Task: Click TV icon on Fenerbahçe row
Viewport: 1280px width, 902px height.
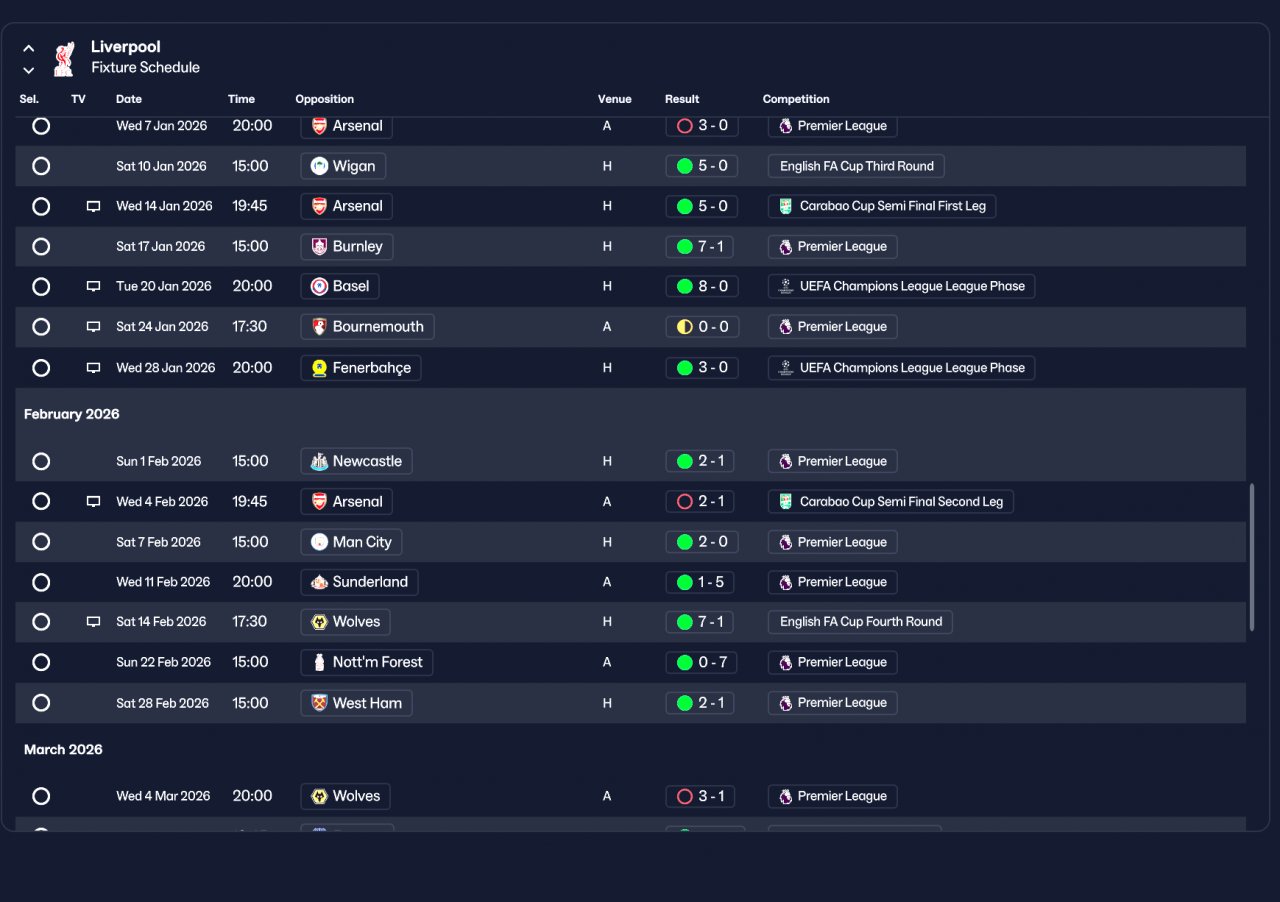Action: [x=93, y=367]
